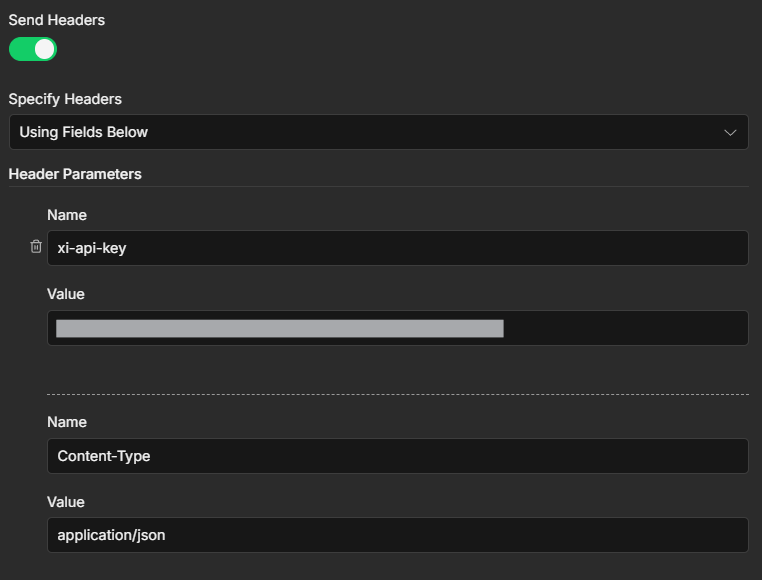Click the Name label above xi-api-key
The width and height of the screenshot is (762, 580).
(67, 215)
